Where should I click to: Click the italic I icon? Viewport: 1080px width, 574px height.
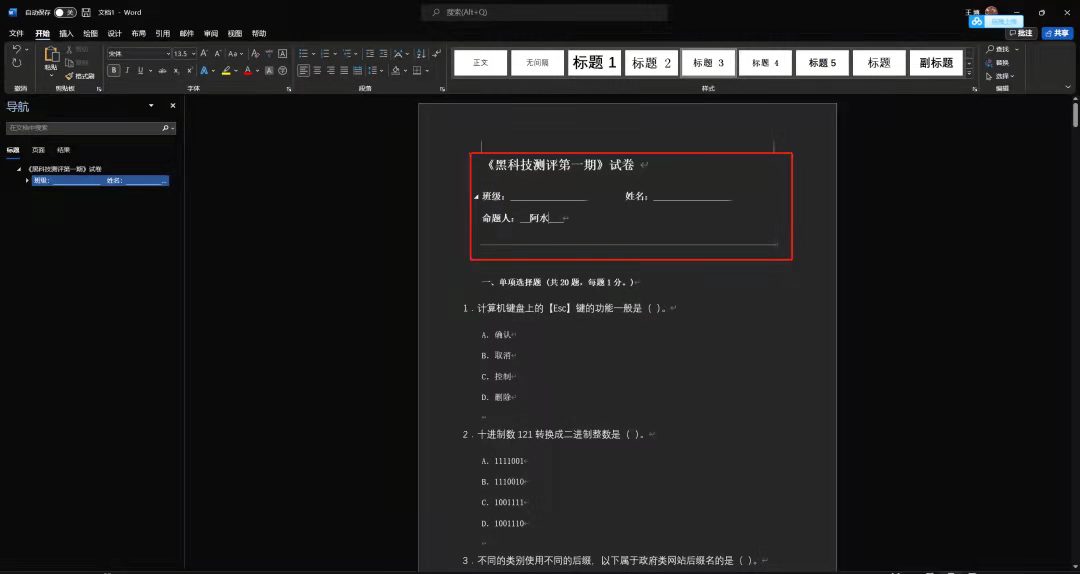127,71
